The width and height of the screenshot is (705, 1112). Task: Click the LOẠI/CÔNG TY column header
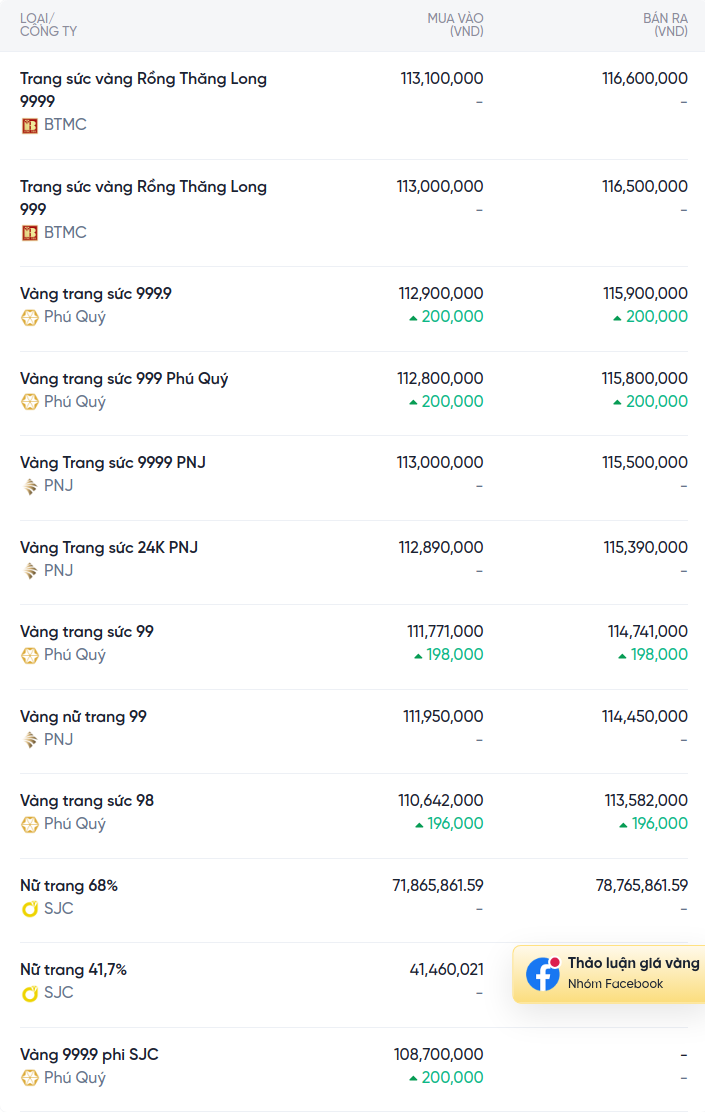coord(48,25)
